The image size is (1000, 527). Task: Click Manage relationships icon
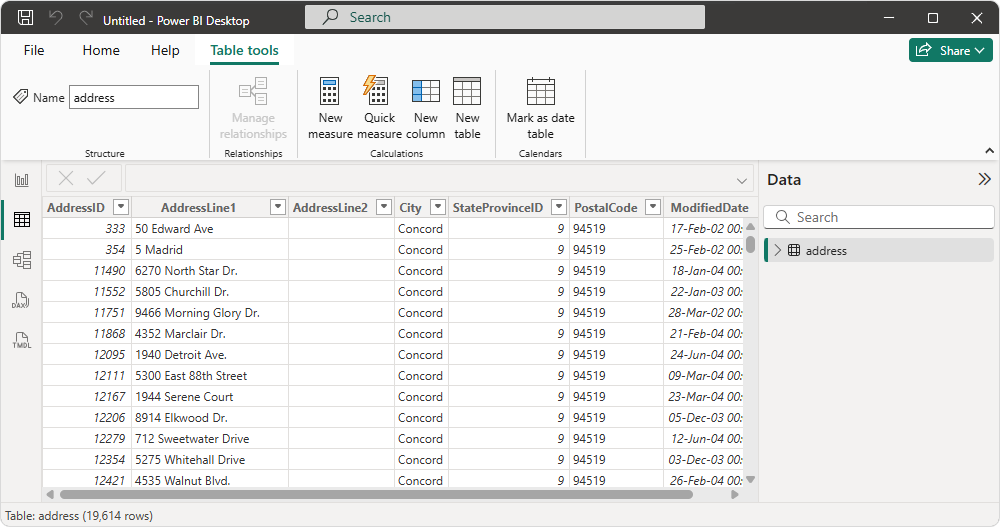pyautogui.click(x=253, y=91)
